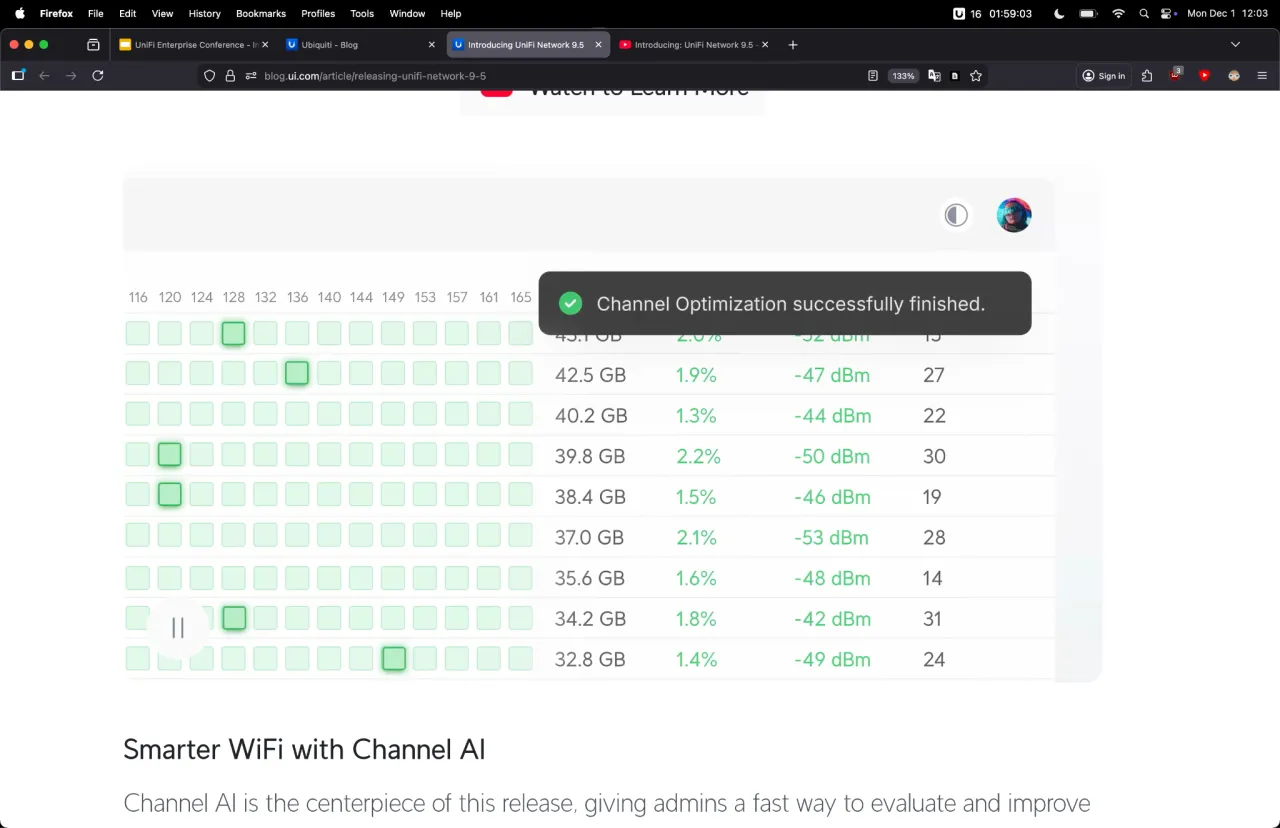This screenshot has width=1280, height=828.
Task: Go forward to the next page
Action: 71,75
